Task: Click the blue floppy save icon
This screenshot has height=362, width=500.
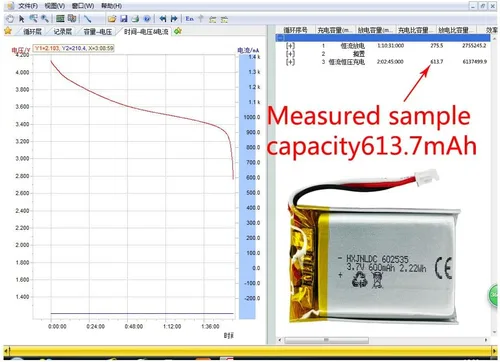Action: 124,19
